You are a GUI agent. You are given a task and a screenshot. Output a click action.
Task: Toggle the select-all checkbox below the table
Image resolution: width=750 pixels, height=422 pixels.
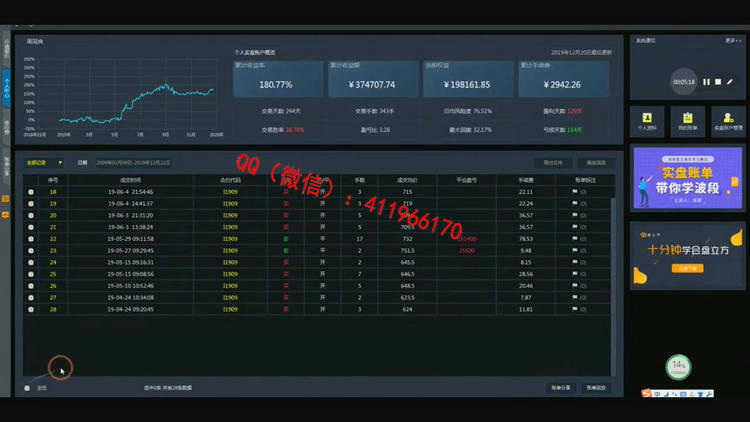point(27,388)
